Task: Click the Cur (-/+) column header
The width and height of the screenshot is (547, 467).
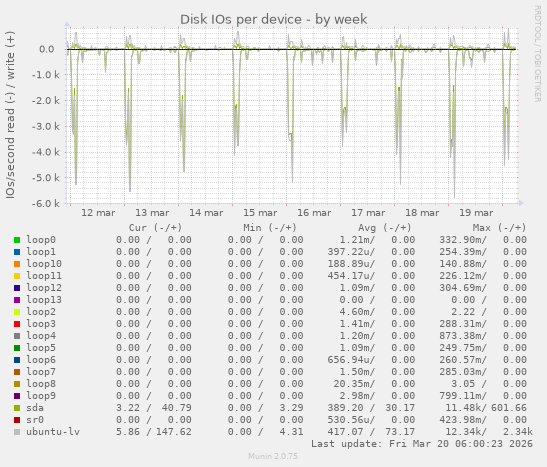Action: coord(156,228)
